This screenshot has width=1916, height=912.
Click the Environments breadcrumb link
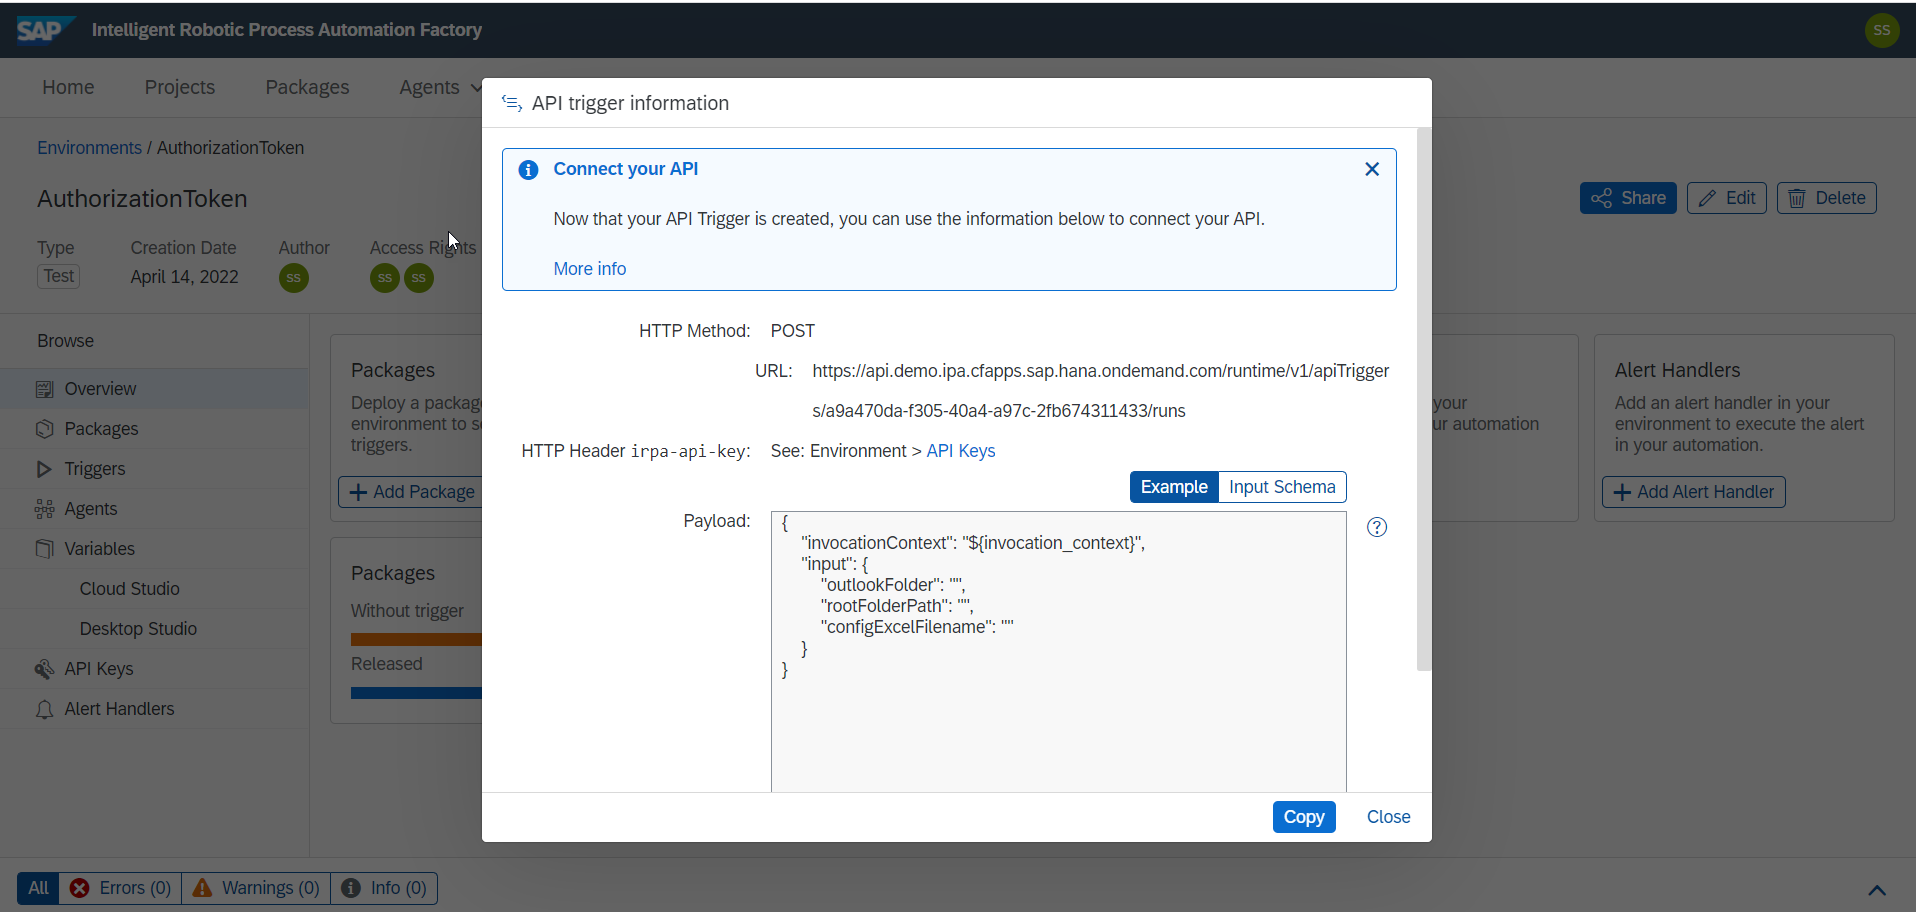pyautogui.click(x=89, y=148)
